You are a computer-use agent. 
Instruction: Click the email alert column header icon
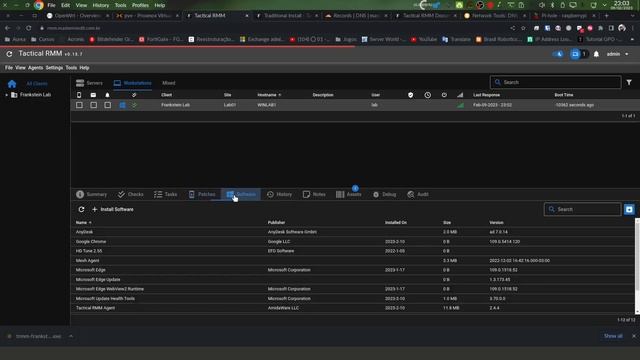point(93,95)
